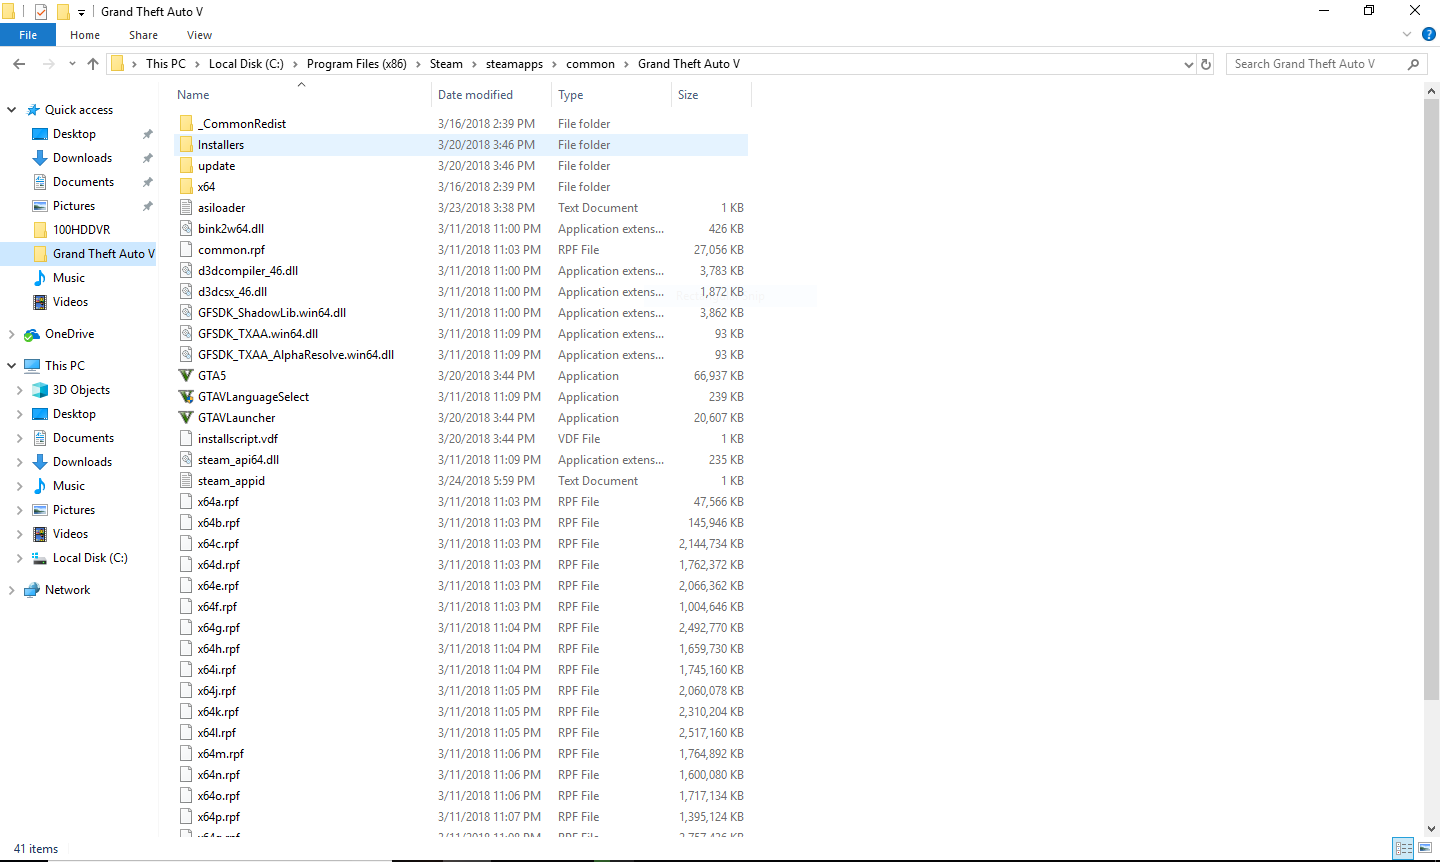Switch to Details view icon in status bar
This screenshot has width=1440, height=862.
pyautogui.click(x=1404, y=848)
